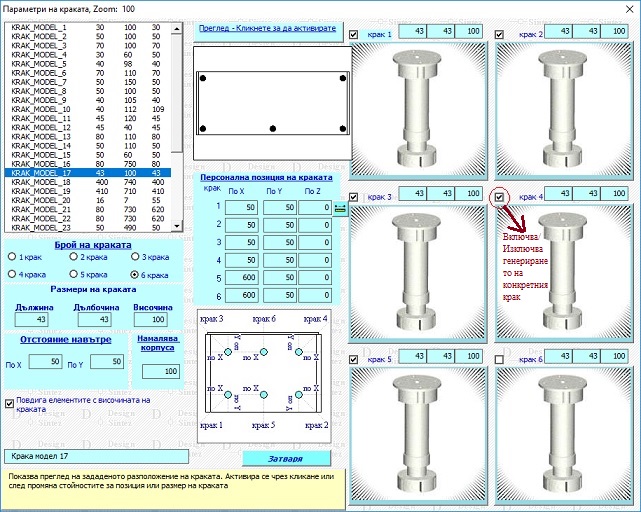Click the Височина input field
Screen dimensions: 641x512
tap(151, 319)
